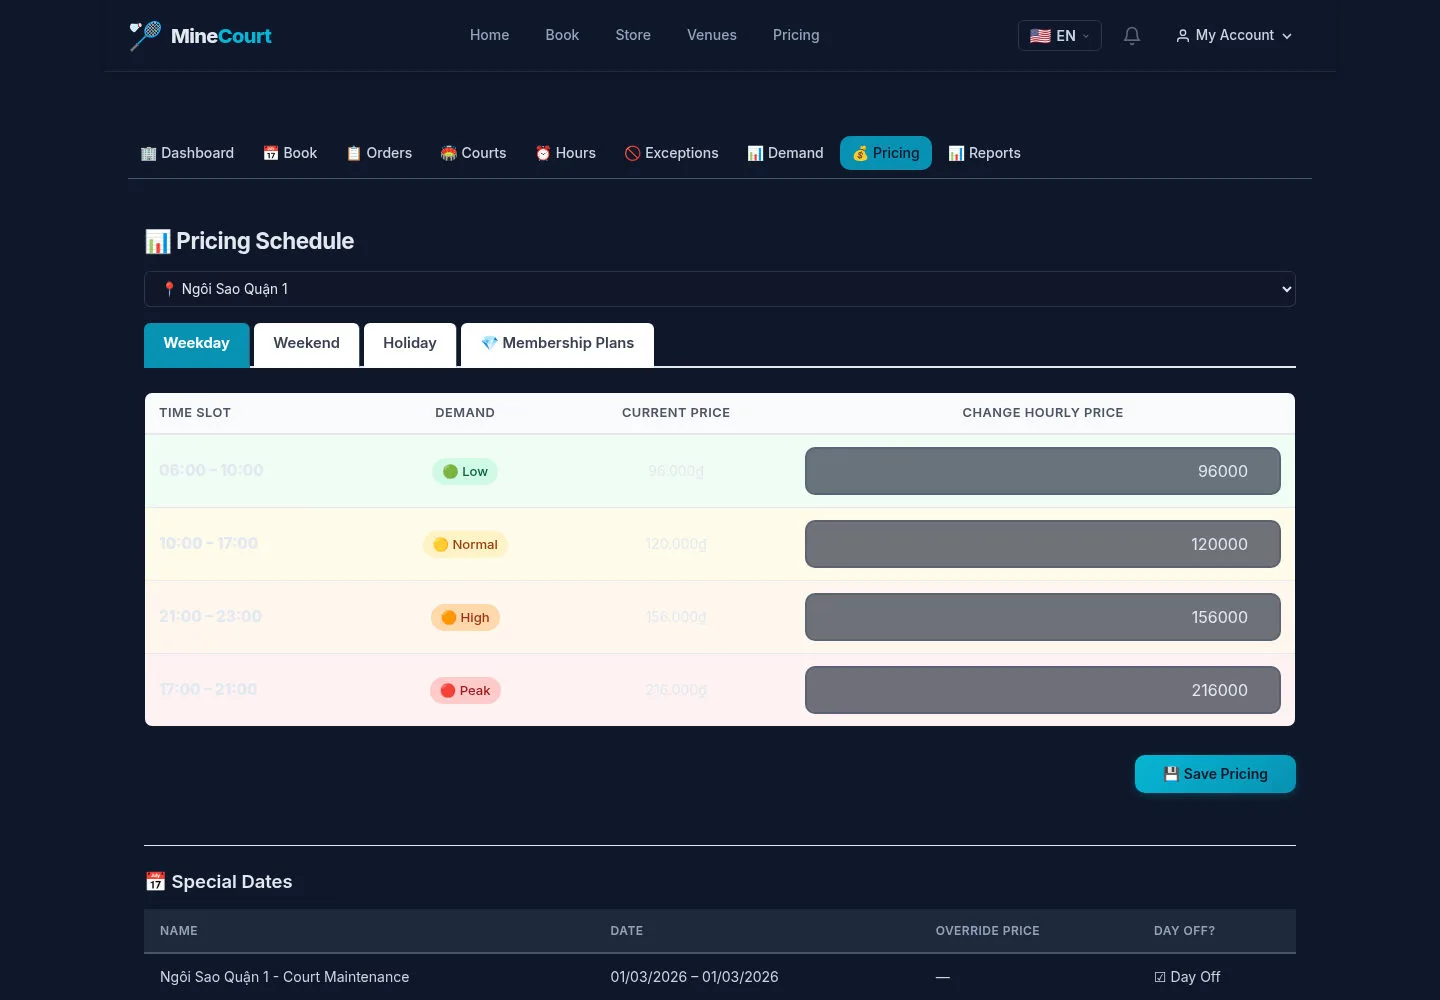Click the High demand badge
This screenshot has height=1000, width=1440.
pyautogui.click(x=465, y=618)
